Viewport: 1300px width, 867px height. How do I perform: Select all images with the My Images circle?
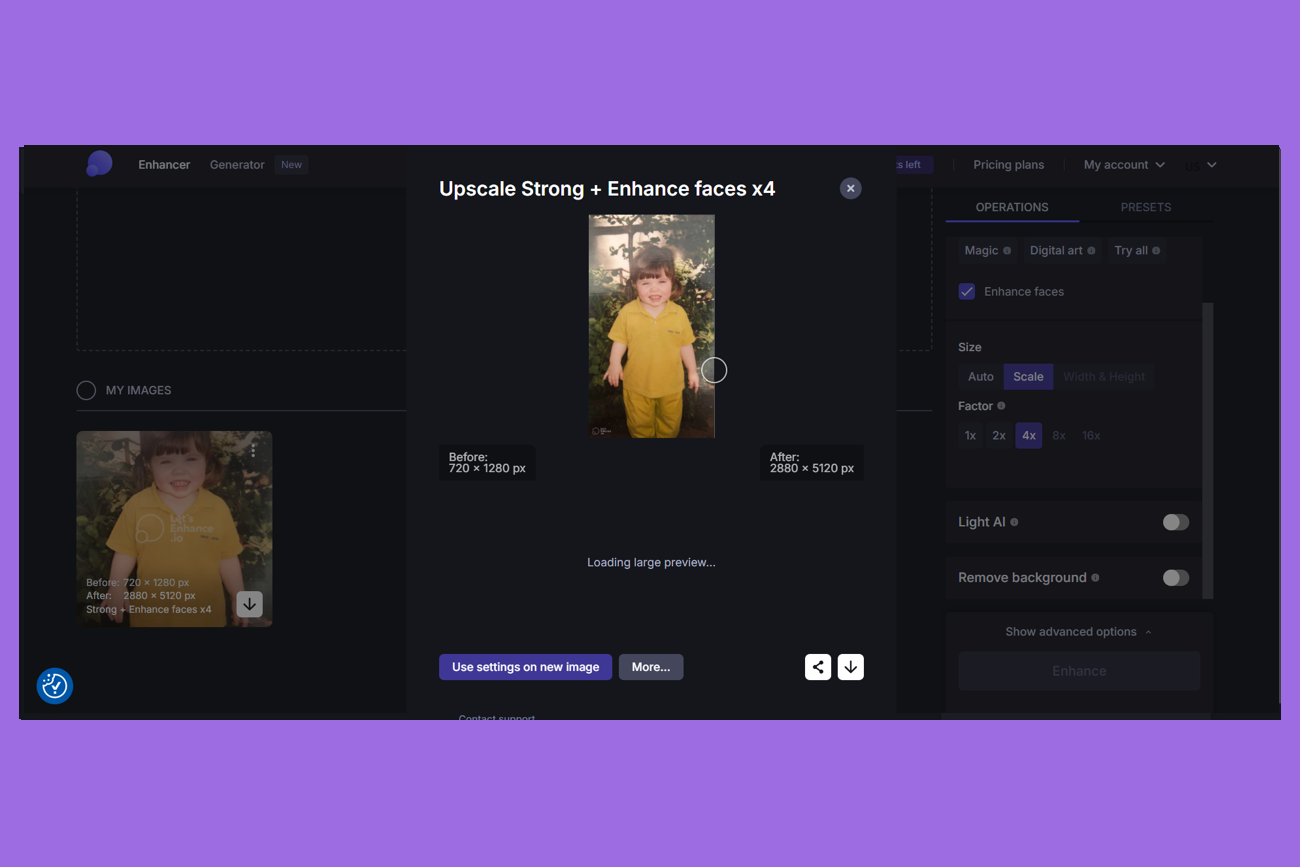[x=87, y=390]
